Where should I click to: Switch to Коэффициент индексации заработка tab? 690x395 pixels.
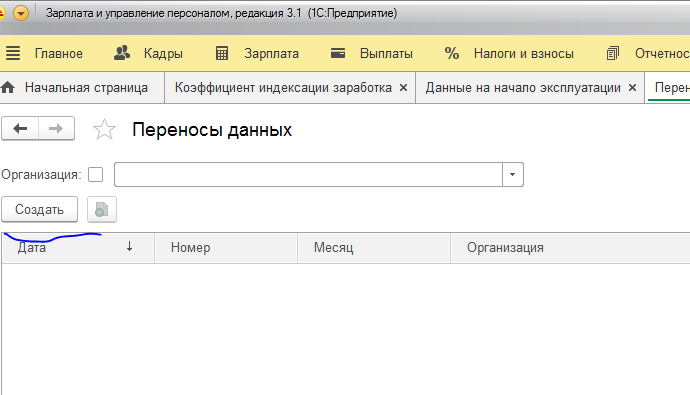283,88
